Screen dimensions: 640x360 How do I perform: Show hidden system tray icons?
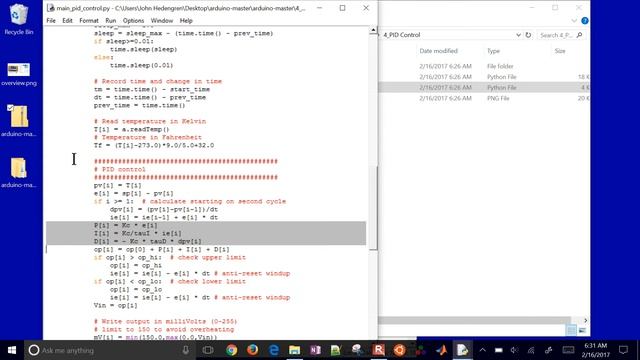tap(482, 350)
